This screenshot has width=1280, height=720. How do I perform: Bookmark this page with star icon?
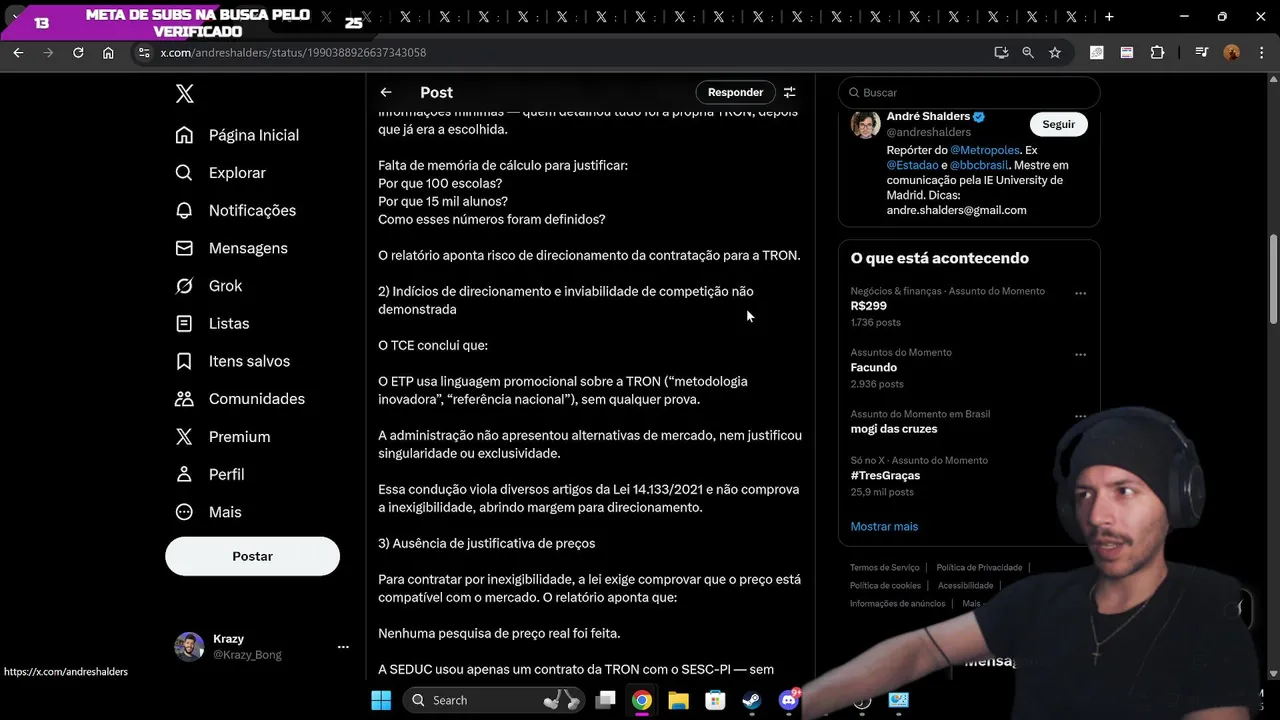(1055, 53)
